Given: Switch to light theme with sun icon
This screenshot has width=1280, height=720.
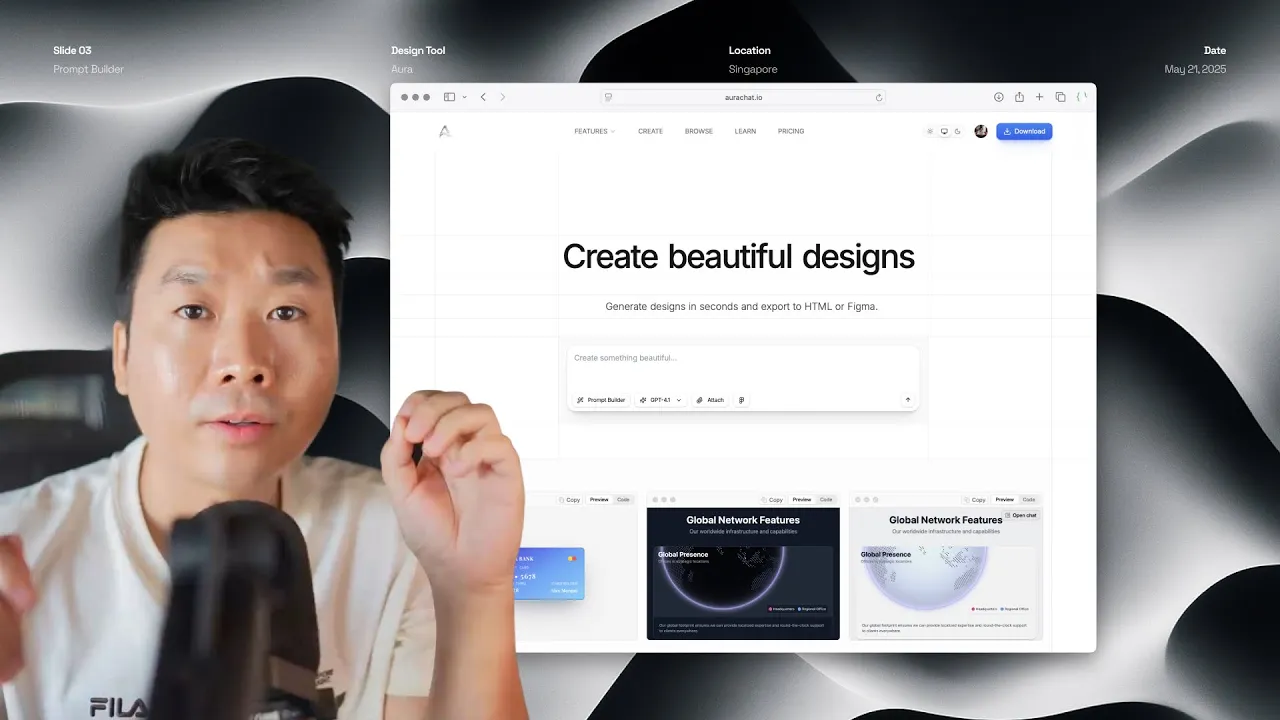Looking at the screenshot, I should (x=930, y=131).
